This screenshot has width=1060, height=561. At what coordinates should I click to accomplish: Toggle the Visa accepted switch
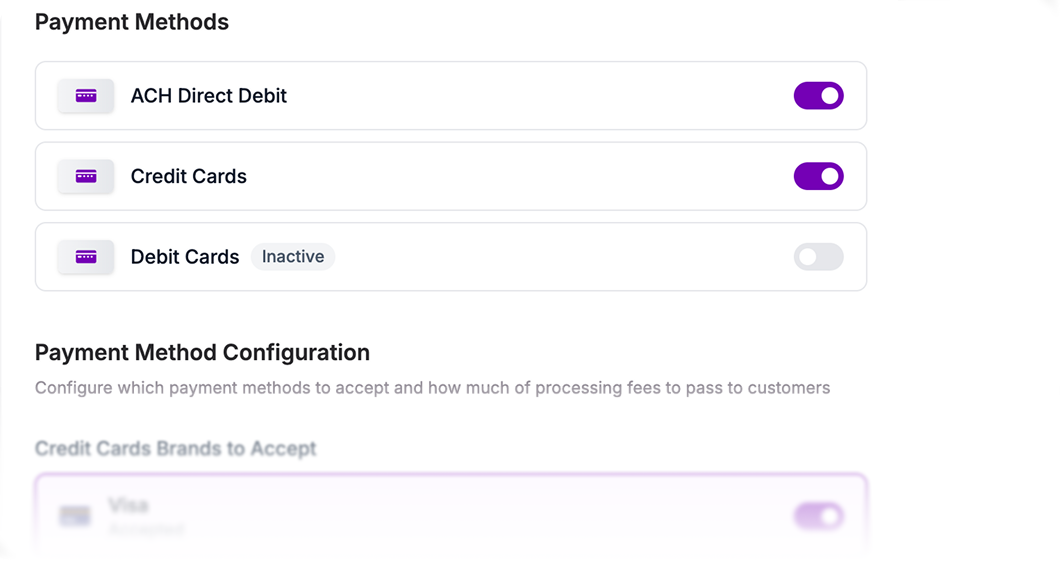click(818, 516)
